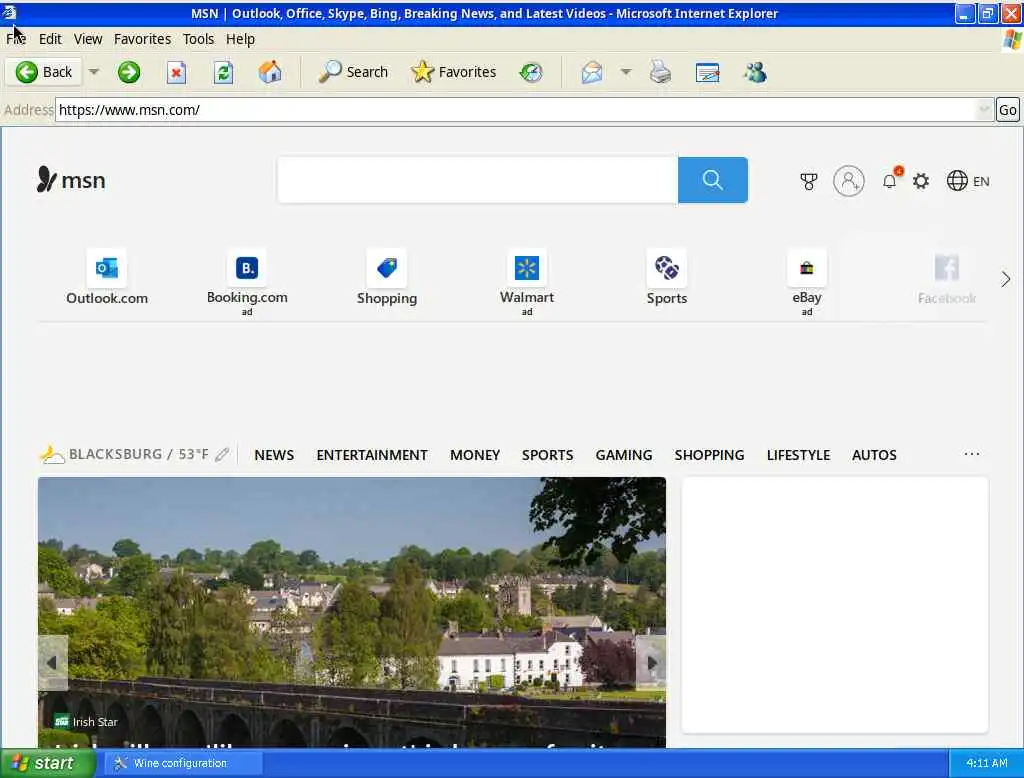Open the Search pane in toolbar
The height and width of the screenshot is (778, 1024).
[x=353, y=72]
